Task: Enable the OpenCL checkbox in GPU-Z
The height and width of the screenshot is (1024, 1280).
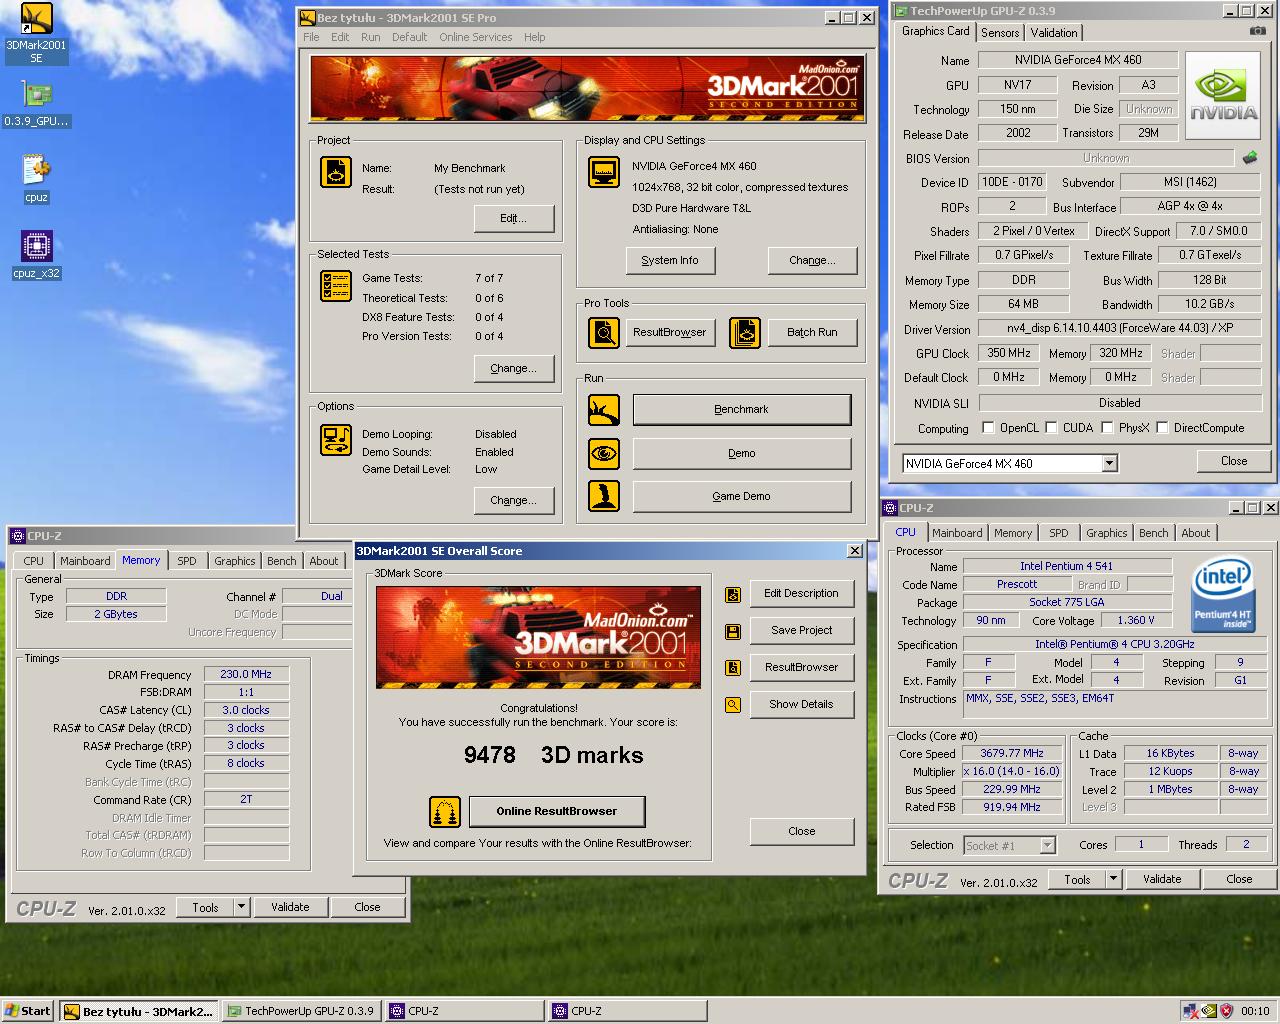Action: 988,428
